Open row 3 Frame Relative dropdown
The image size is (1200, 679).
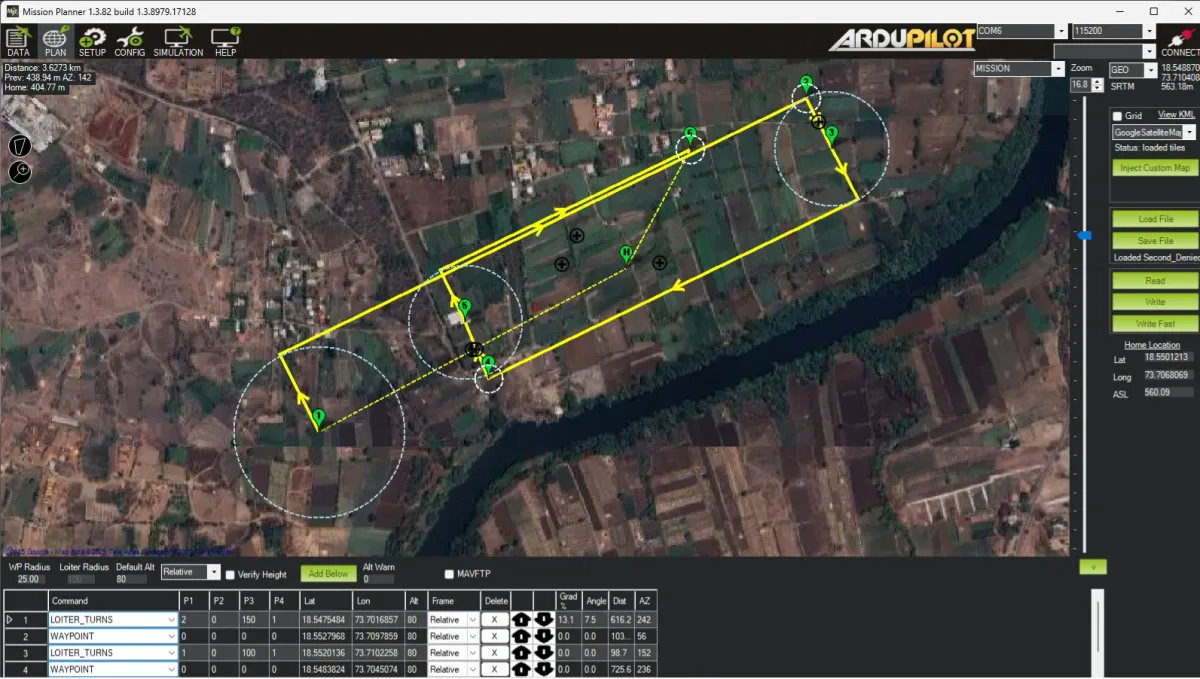pos(453,653)
